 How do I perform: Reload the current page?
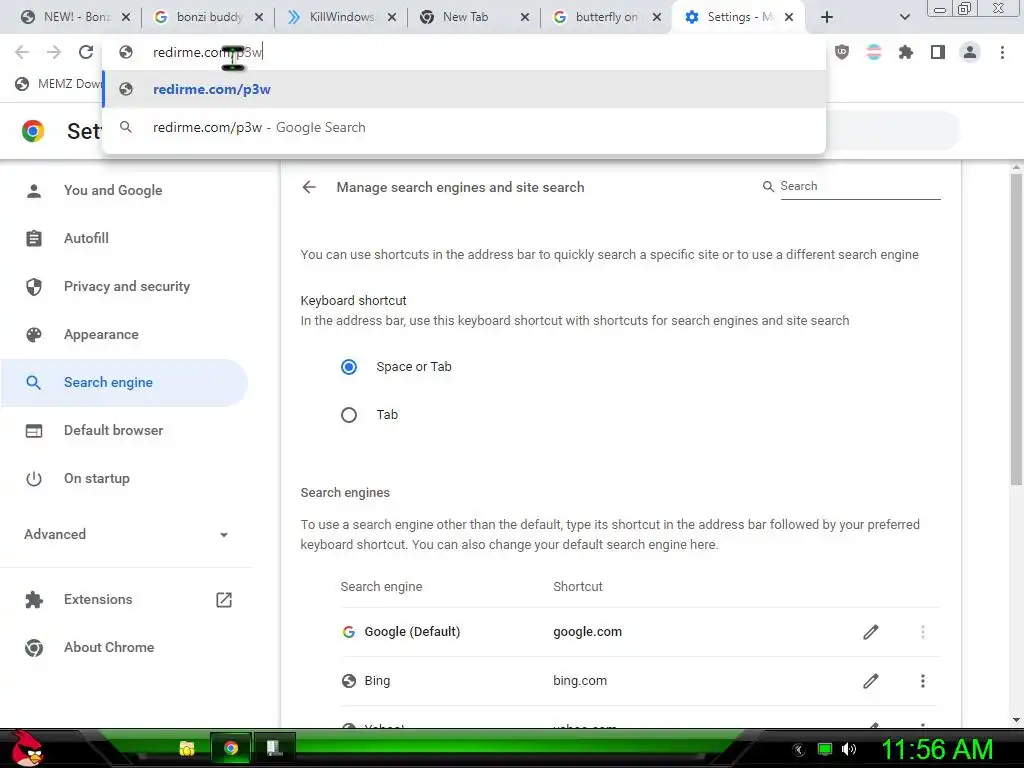86,52
